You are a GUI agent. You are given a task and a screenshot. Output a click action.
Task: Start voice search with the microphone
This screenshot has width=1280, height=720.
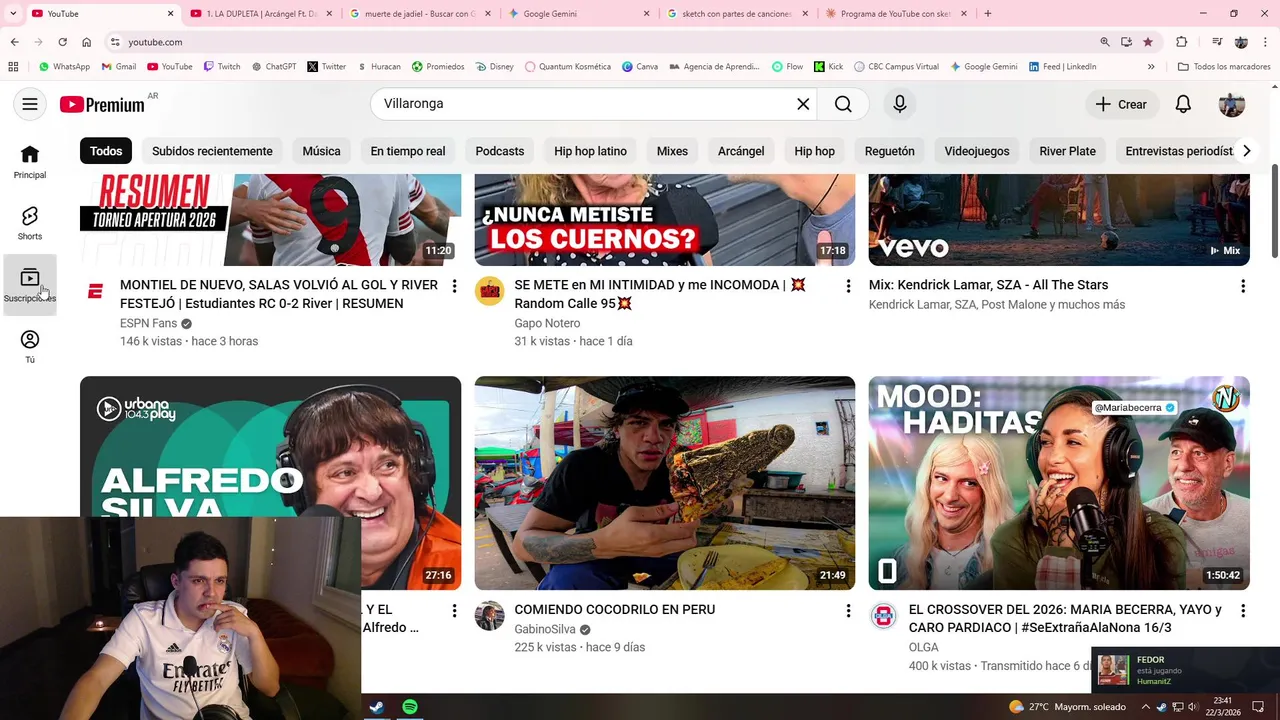(899, 104)
